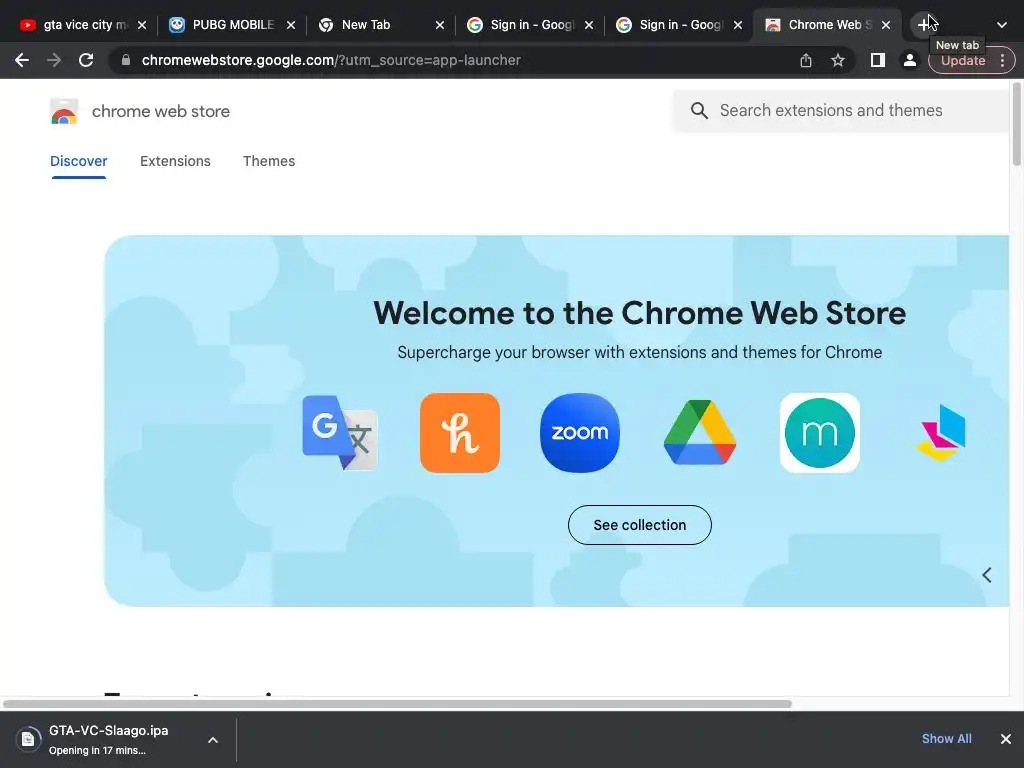Open the Chrome three-dot menu
This screenshot has height=768, width=1024.
[1002, 60]
